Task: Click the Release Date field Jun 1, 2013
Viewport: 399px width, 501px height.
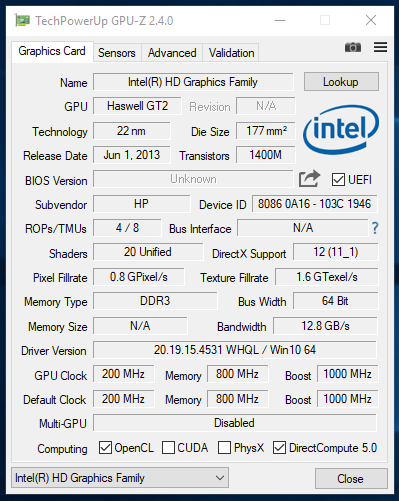Action: pyautogui.click(x=132, y=155)
